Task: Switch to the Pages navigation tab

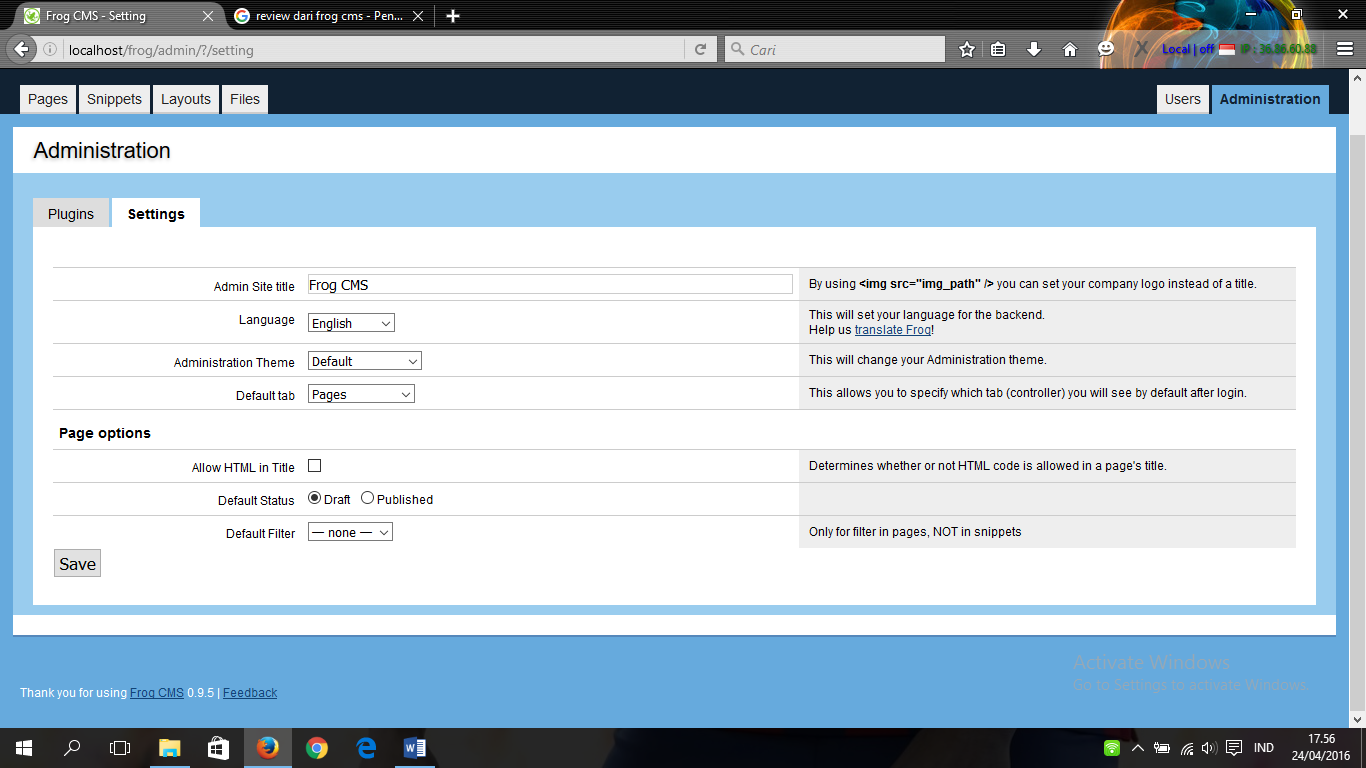Action: 48,99
